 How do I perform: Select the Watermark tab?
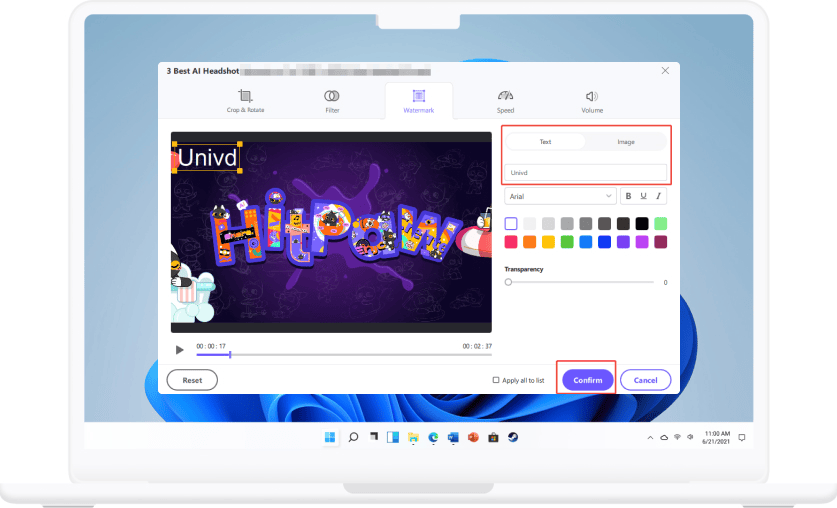[x=418, y=101]
